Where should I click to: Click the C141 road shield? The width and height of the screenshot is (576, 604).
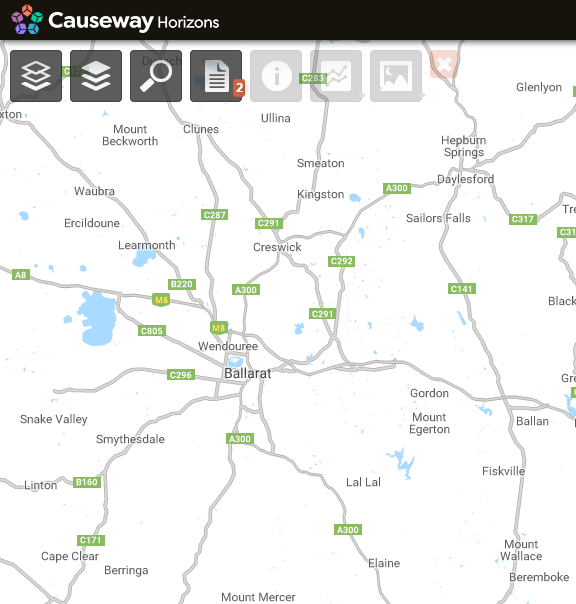click(x=462, y=289)
